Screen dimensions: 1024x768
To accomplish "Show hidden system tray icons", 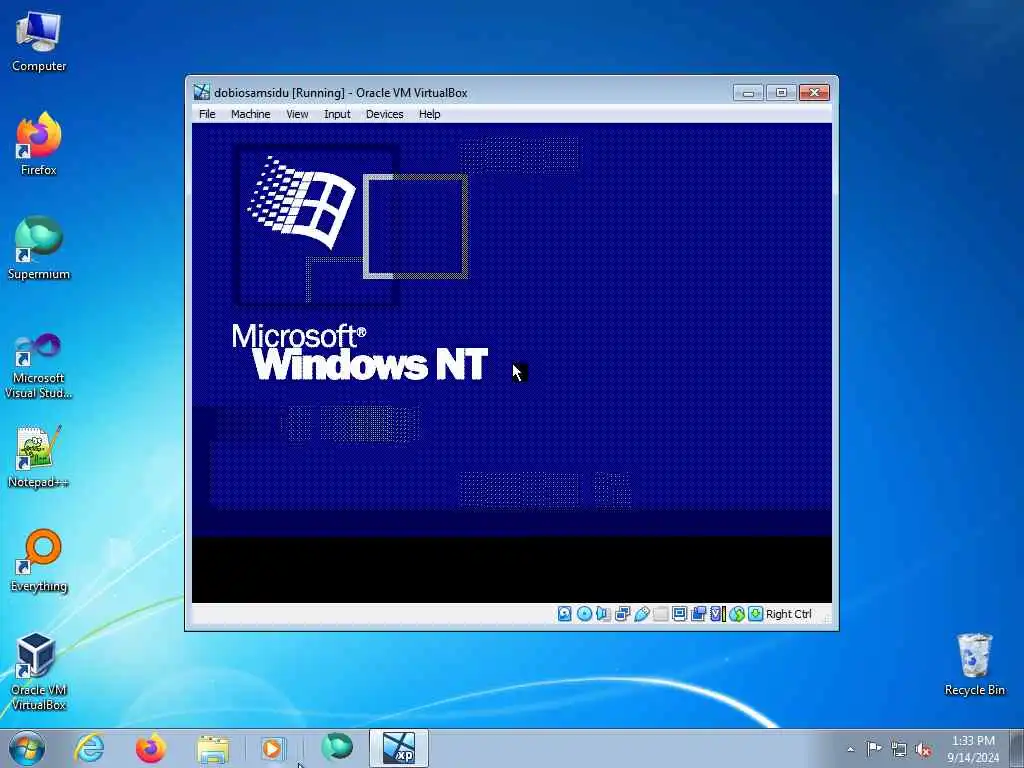I will pyautogui.click(x=850, y=749).
